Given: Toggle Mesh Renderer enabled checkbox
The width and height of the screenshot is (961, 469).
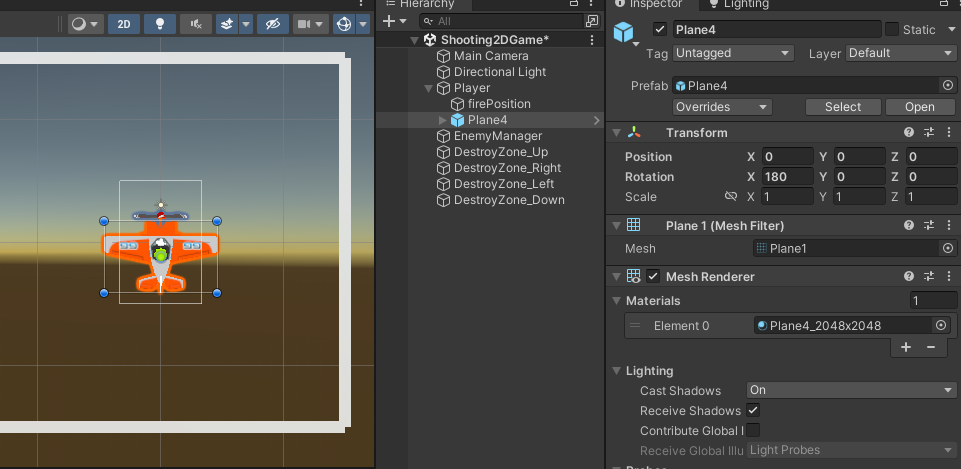Looking at the screenshot, I should (653, 276).
